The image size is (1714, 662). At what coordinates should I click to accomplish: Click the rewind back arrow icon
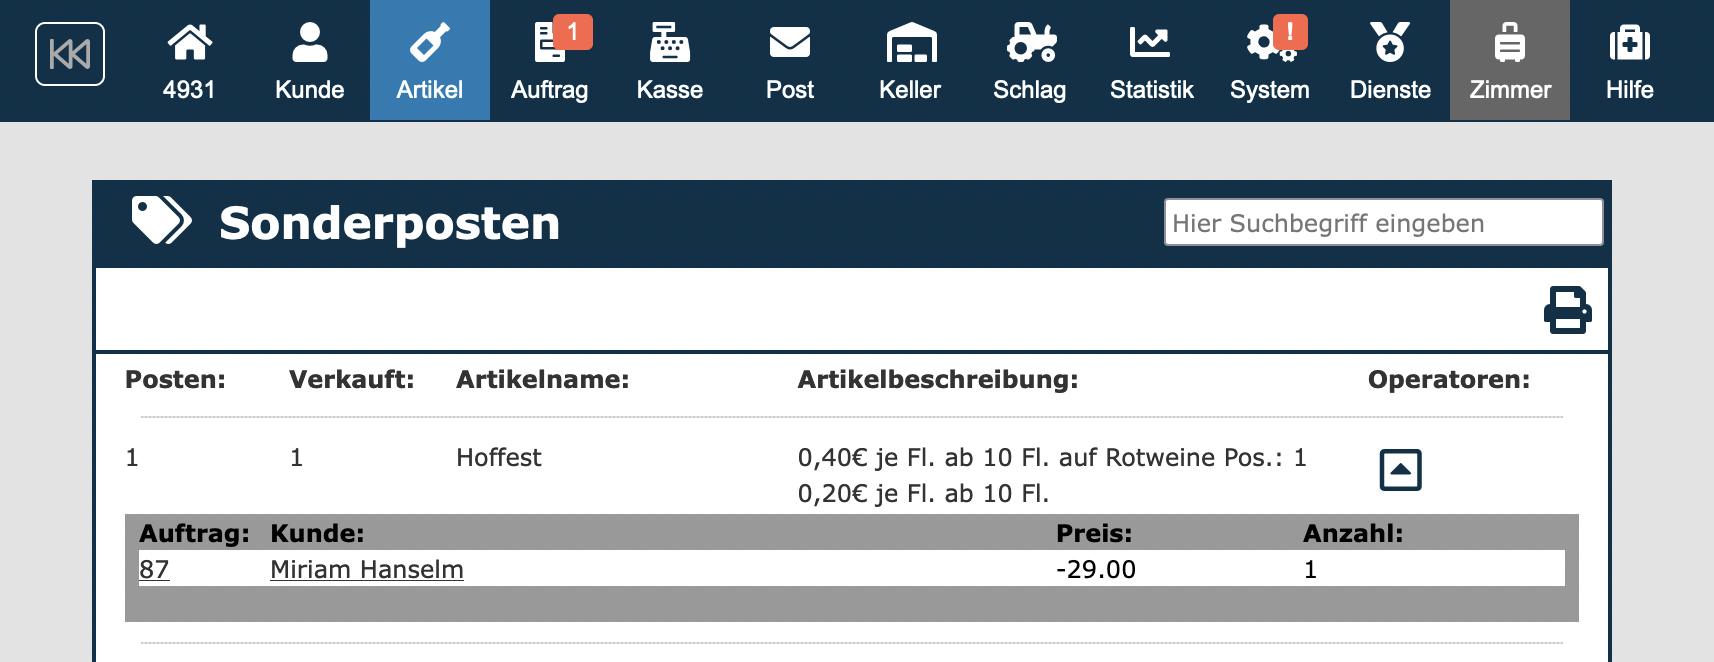70,54
